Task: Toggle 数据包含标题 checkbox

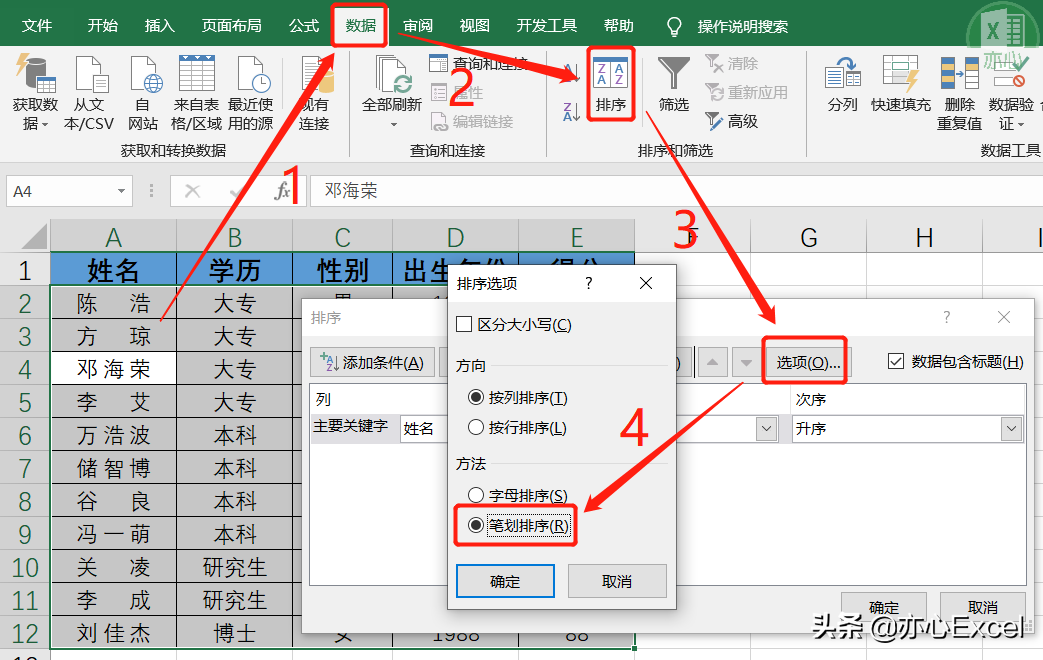Action: coord(896,361)
